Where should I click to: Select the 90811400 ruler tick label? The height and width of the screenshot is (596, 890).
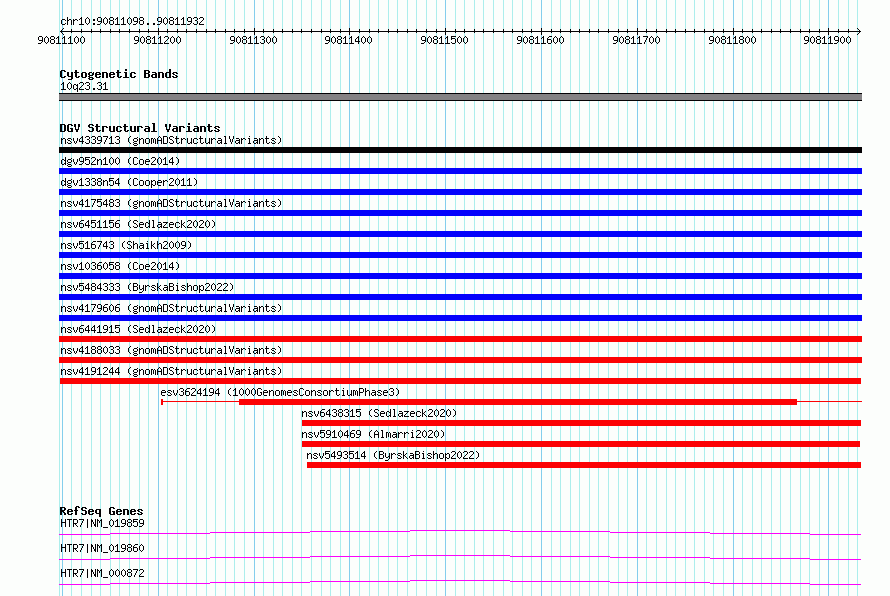tap(349, 40)
